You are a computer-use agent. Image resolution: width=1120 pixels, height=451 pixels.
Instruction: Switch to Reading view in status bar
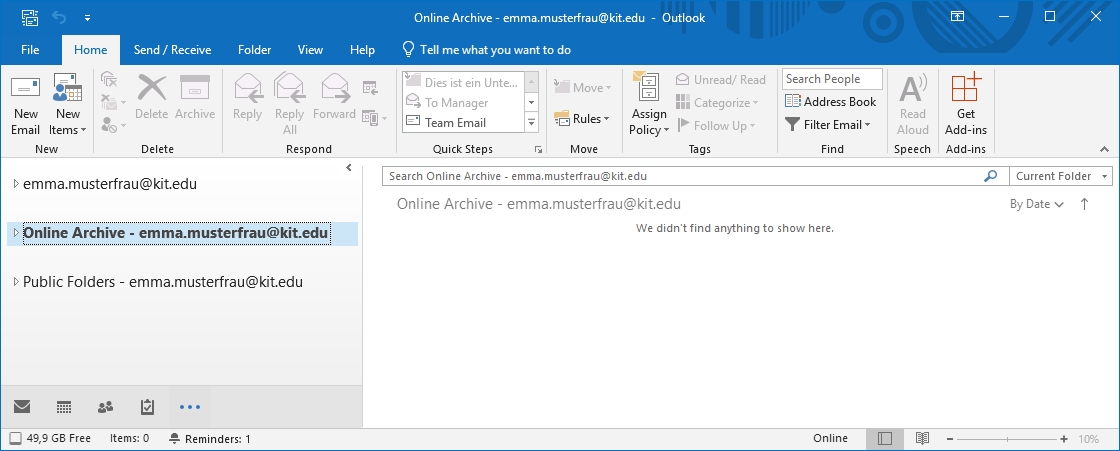click(x=922, y=439)
